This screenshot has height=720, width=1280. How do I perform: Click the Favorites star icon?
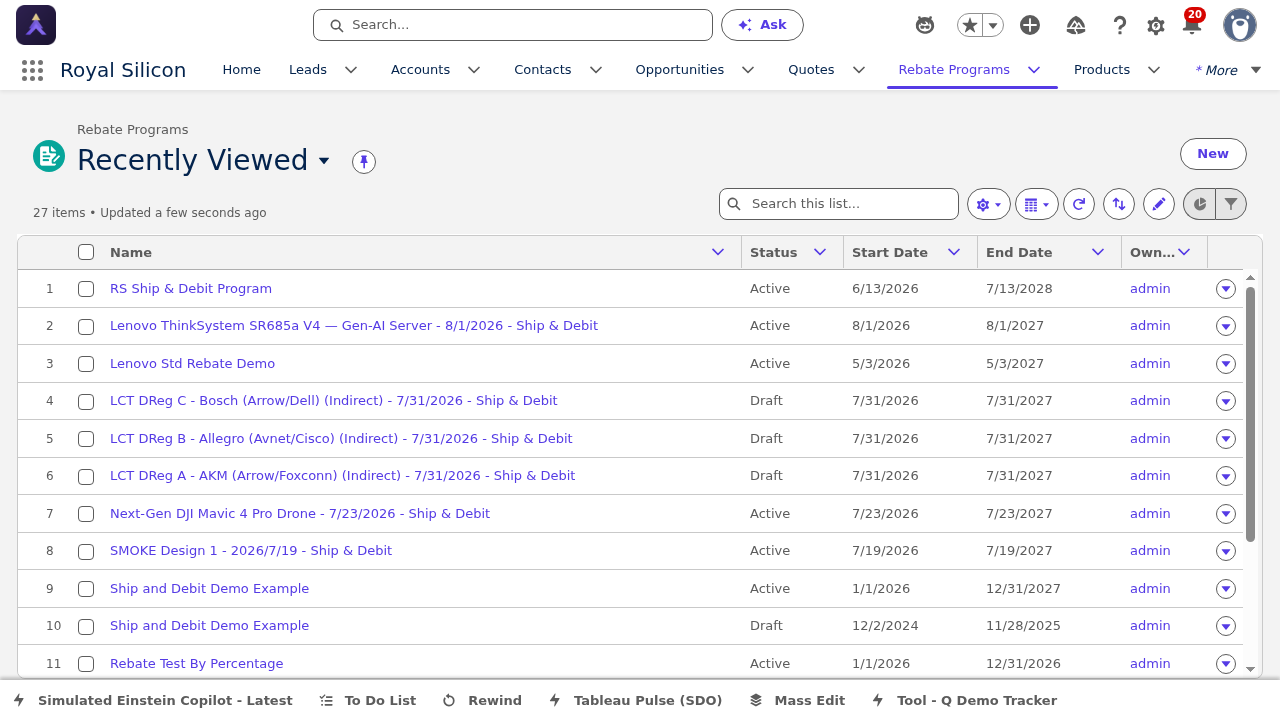[969, 25]
